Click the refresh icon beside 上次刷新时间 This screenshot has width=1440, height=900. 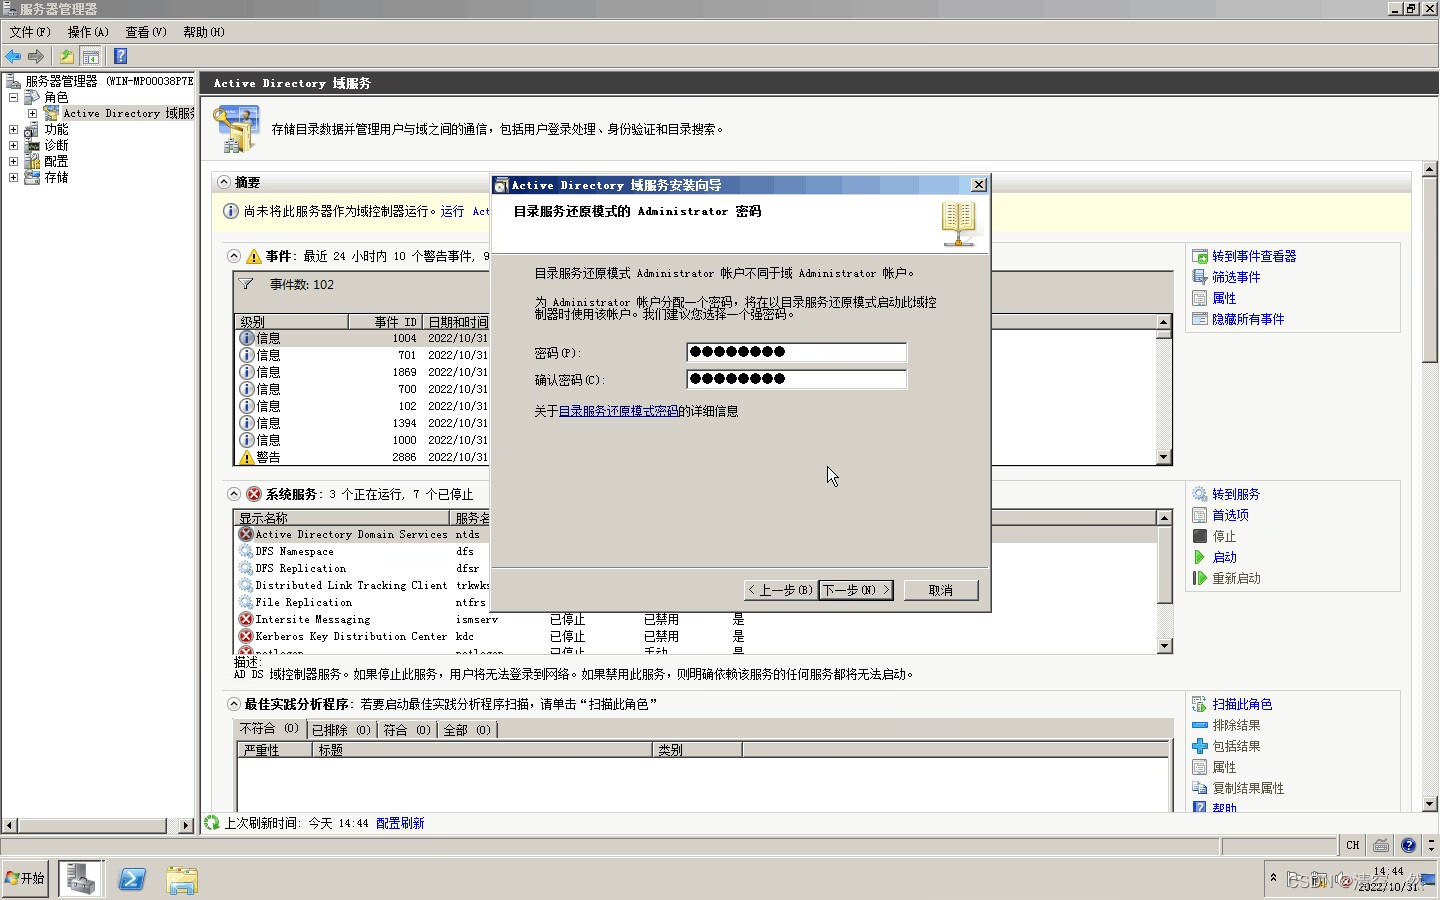point(211,823)
